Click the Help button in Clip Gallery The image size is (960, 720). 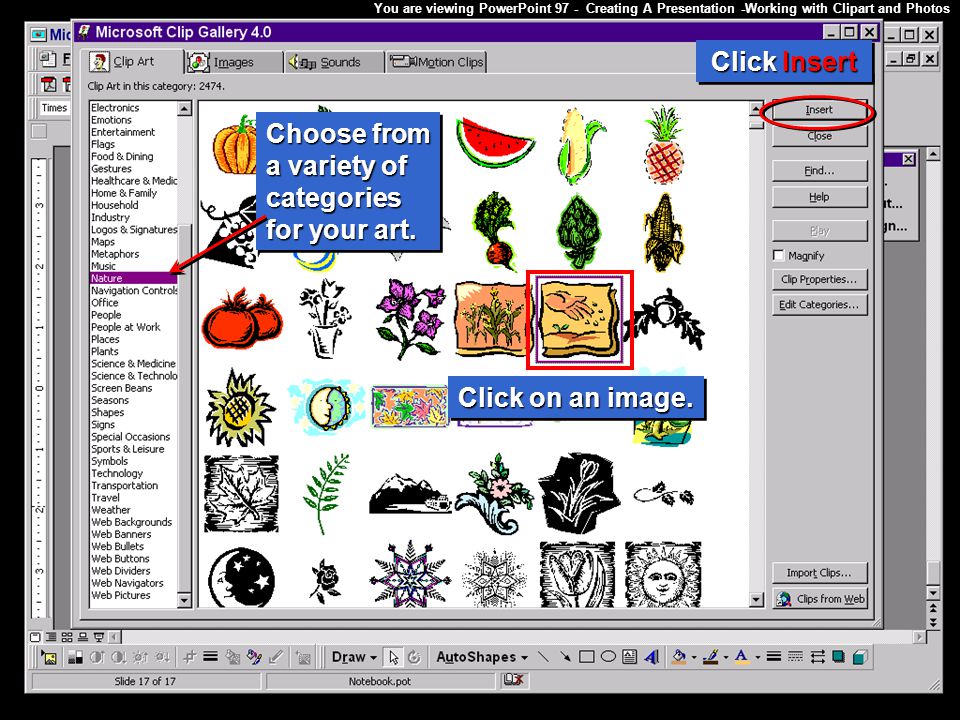[x=819, y=197]
